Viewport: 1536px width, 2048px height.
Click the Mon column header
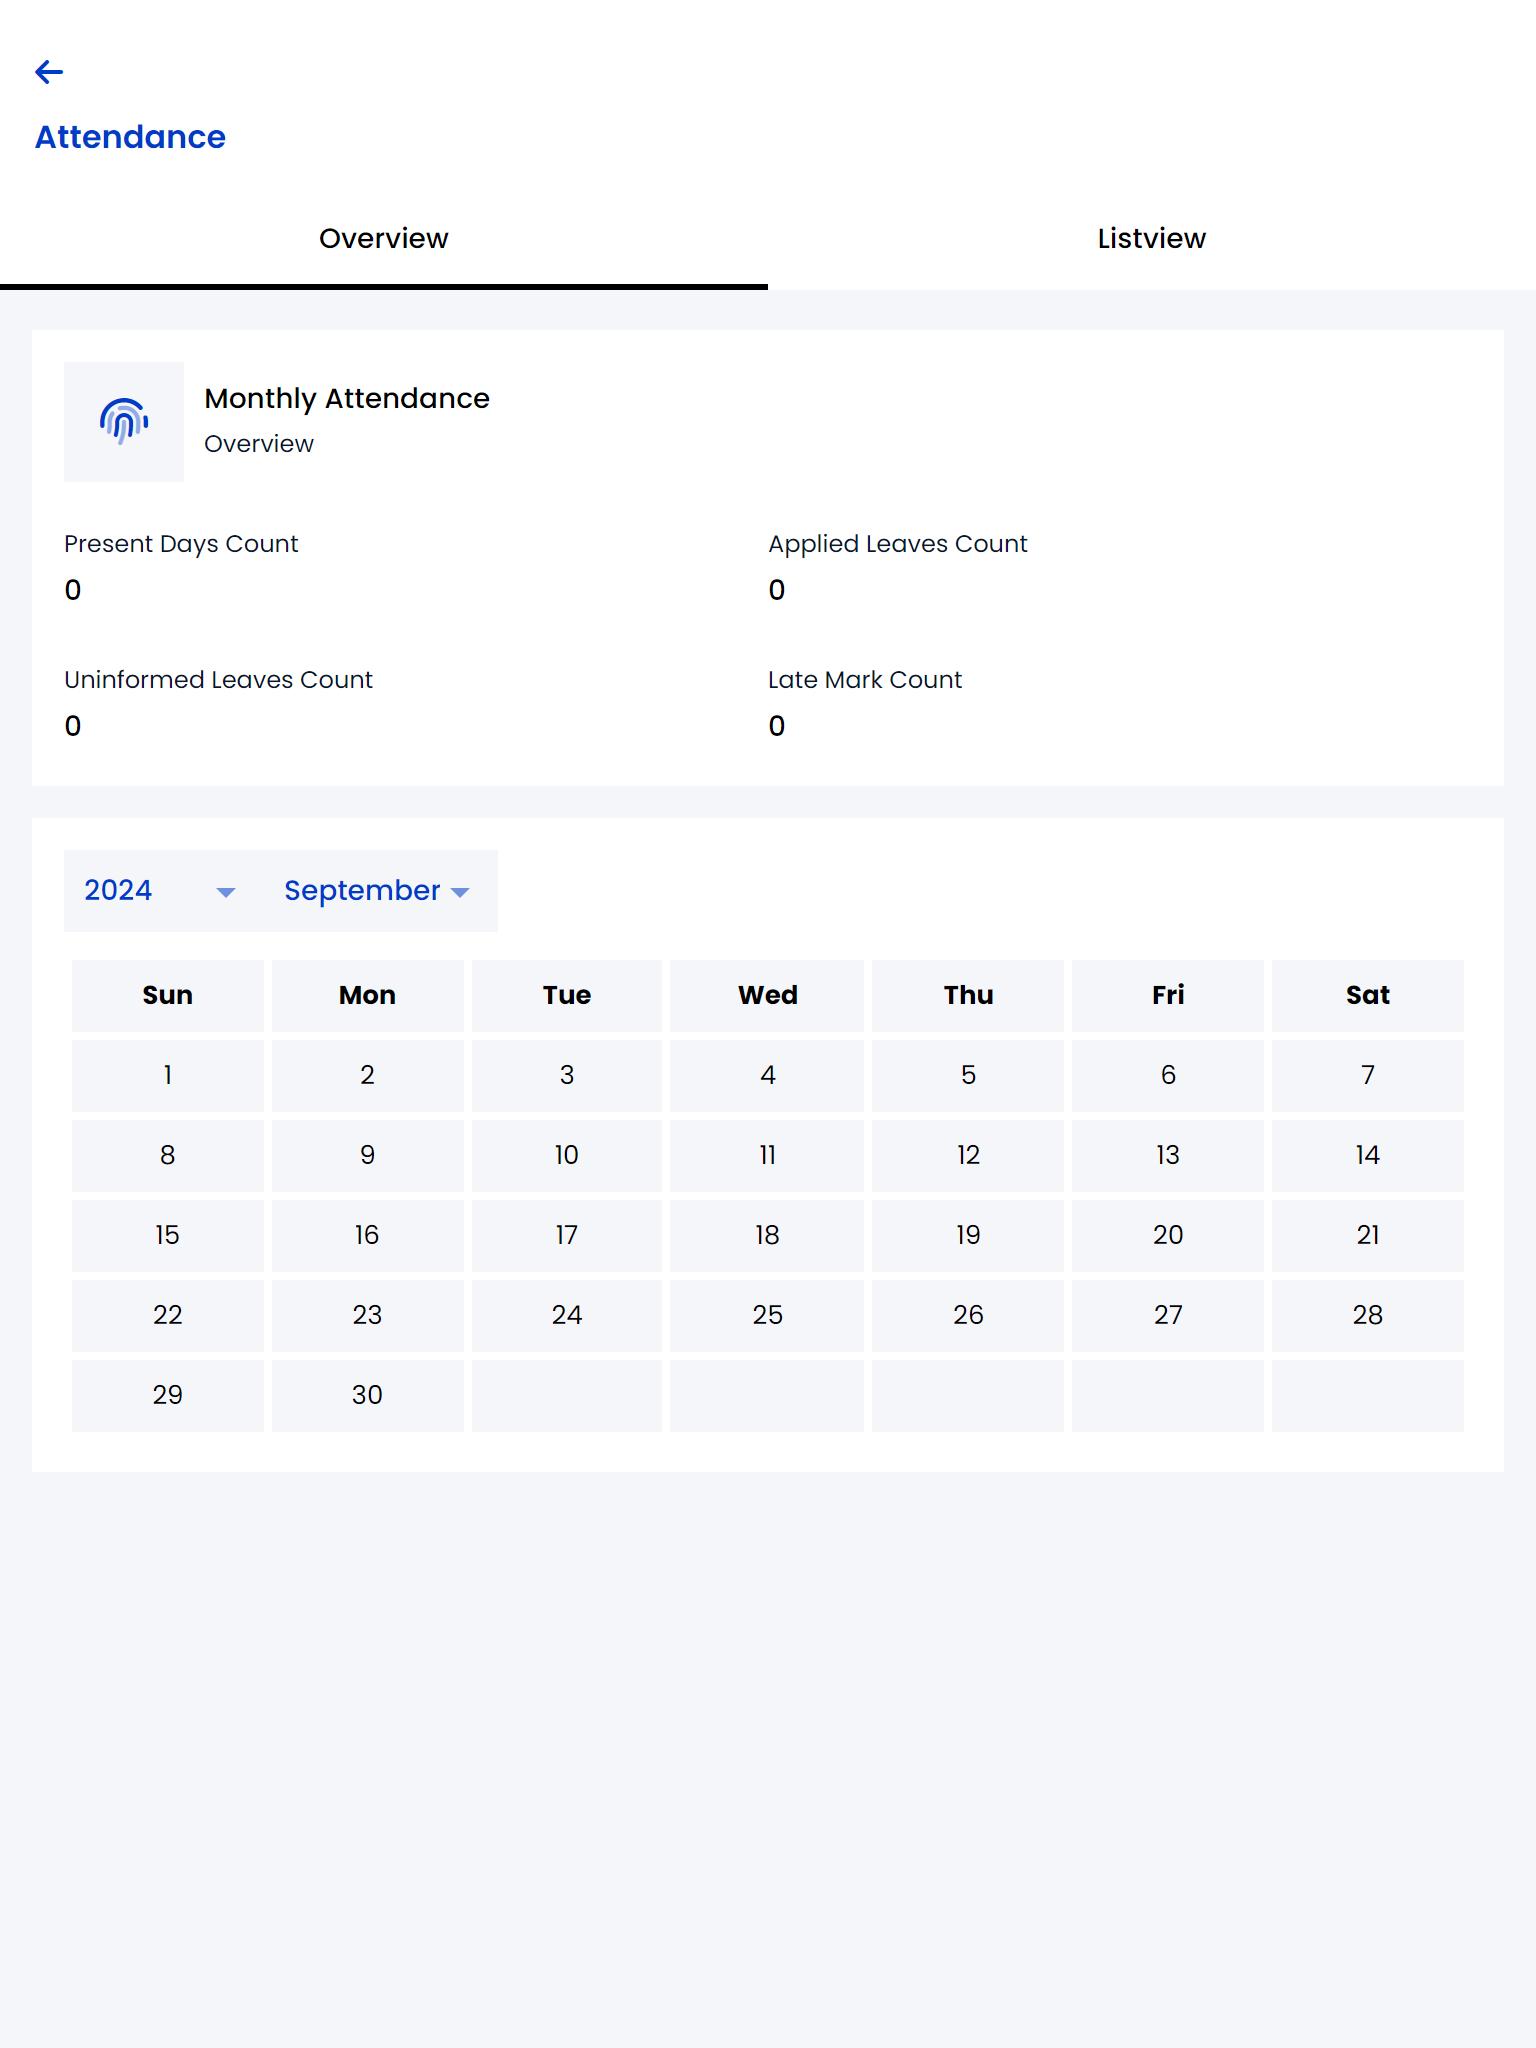point(368,996)
